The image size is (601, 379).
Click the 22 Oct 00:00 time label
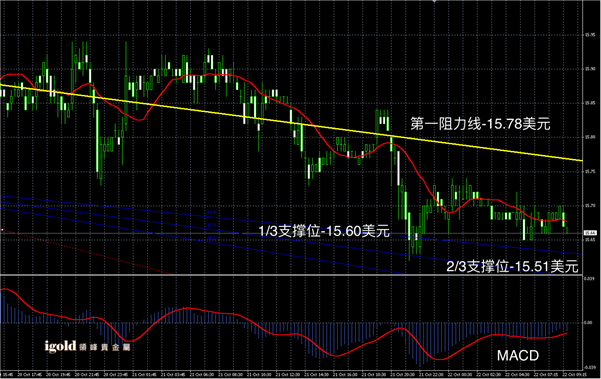pyautogui.click(x=461, y=374)
